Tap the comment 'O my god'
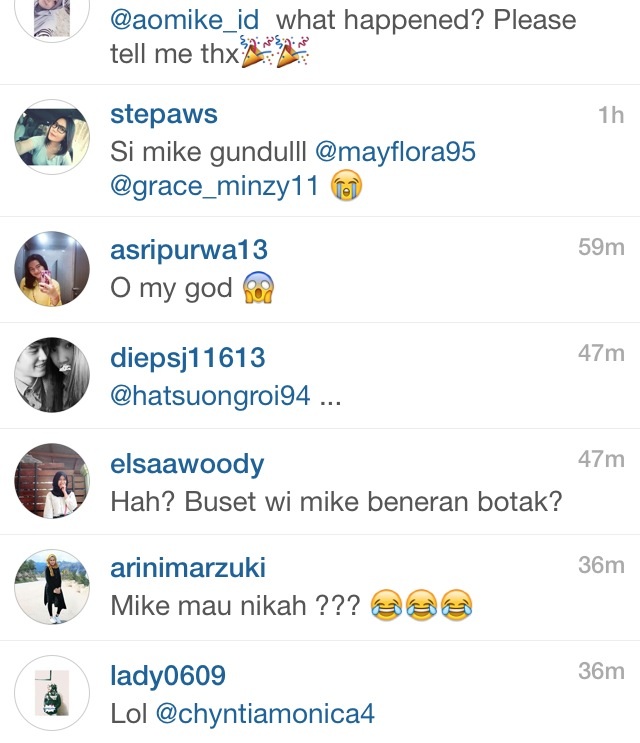640x743 pixels. coord(192,288)
